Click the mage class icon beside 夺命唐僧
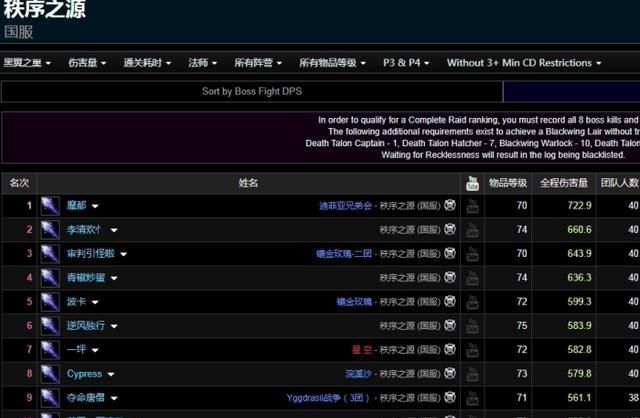Image resolution: width=640 pixels, height=418 pixels. pyautogui.click(x=50, y=398)
